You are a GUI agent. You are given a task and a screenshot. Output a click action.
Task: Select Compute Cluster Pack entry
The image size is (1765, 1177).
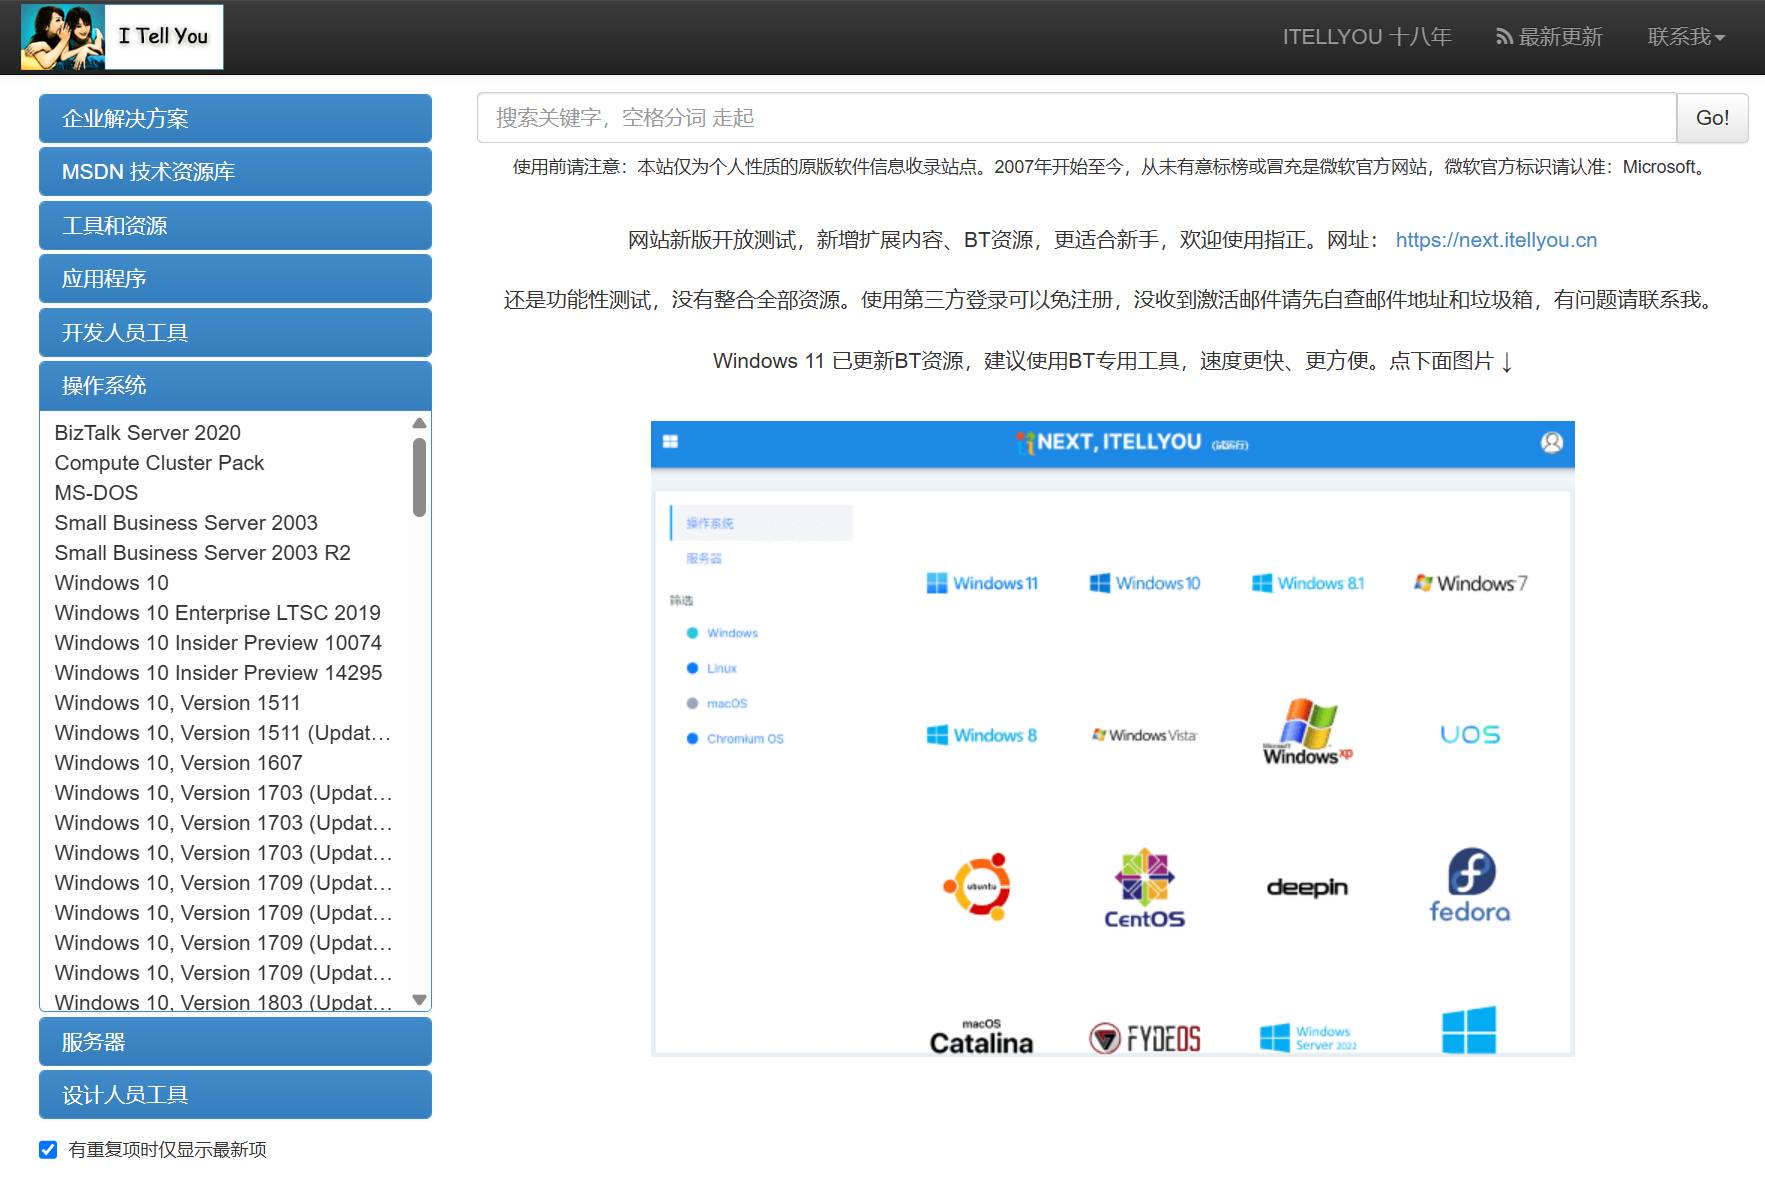pyautogui.click(x=159, y=463)
